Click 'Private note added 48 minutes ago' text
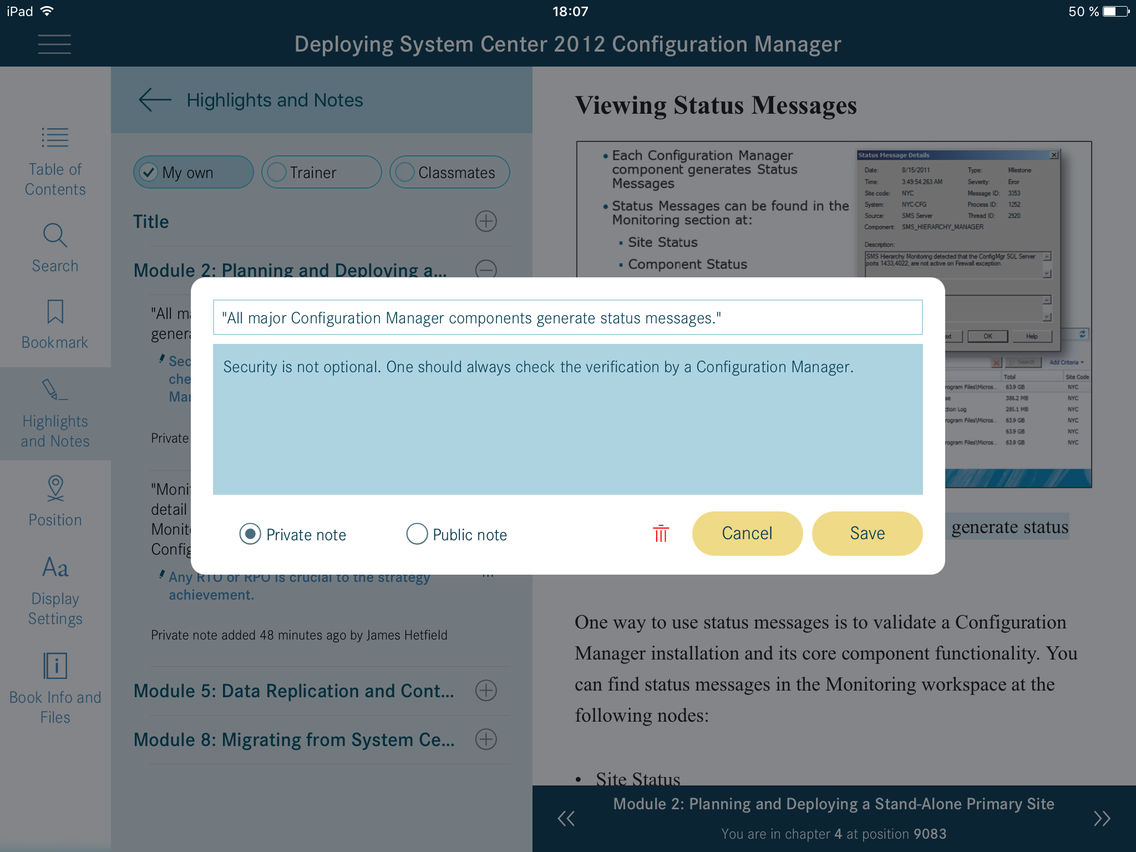1136x852 pixels. (x=299, y=635)
